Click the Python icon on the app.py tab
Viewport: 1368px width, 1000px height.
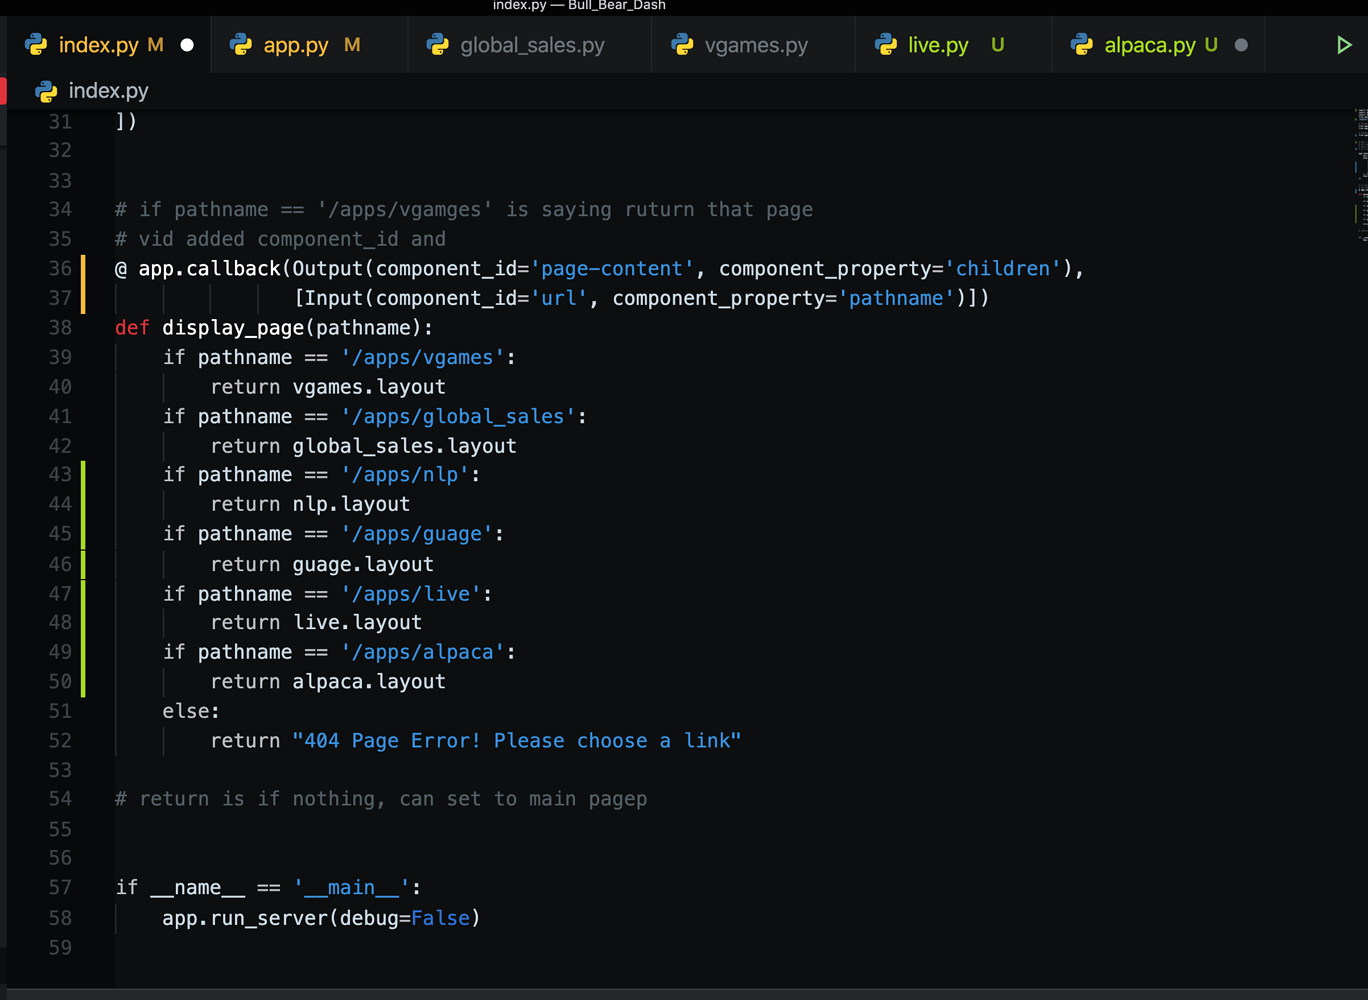(x=240, y=44)
